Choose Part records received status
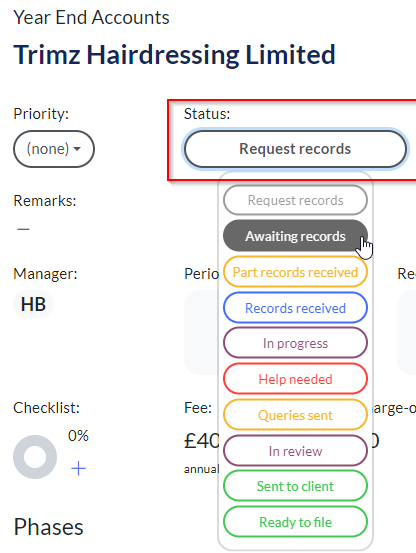This screenshot has height=553, width=416. tap(295, 272)
